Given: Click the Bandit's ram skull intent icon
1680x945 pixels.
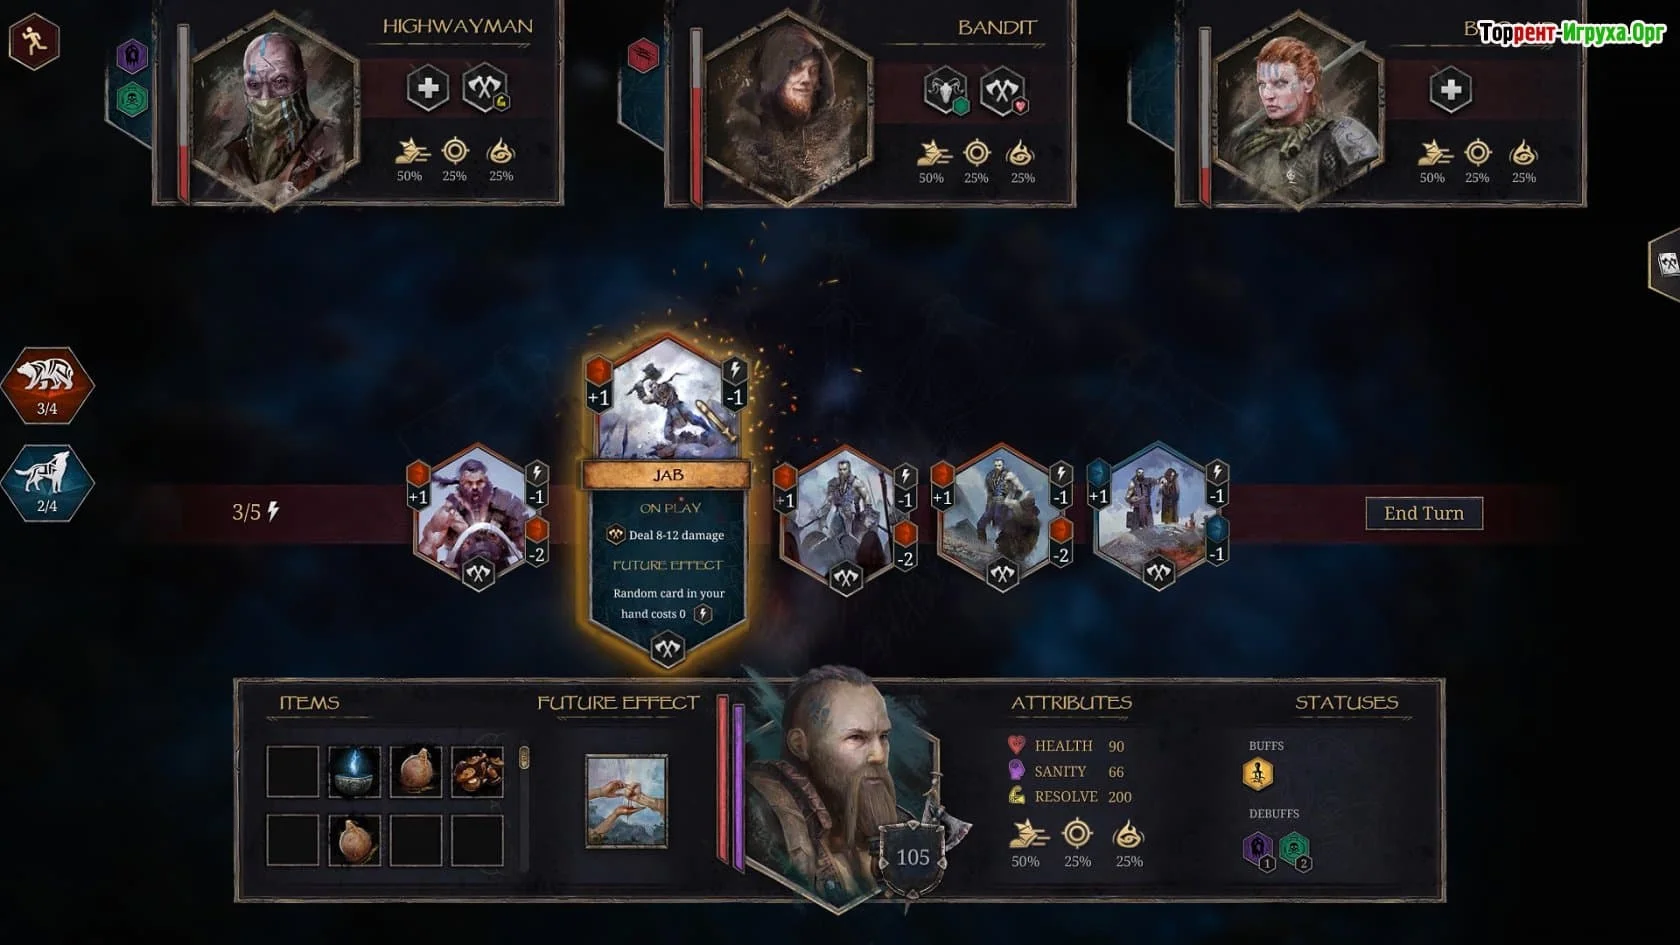Looking at the screenshot, I should 945,91.
